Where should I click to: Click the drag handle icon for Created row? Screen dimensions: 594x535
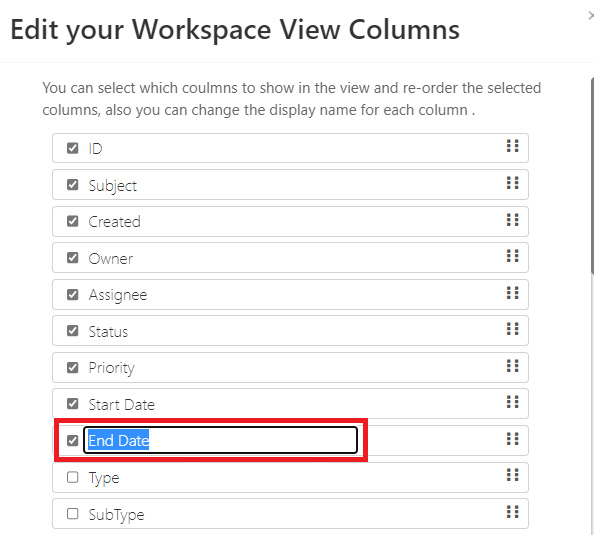coord(513,219)
